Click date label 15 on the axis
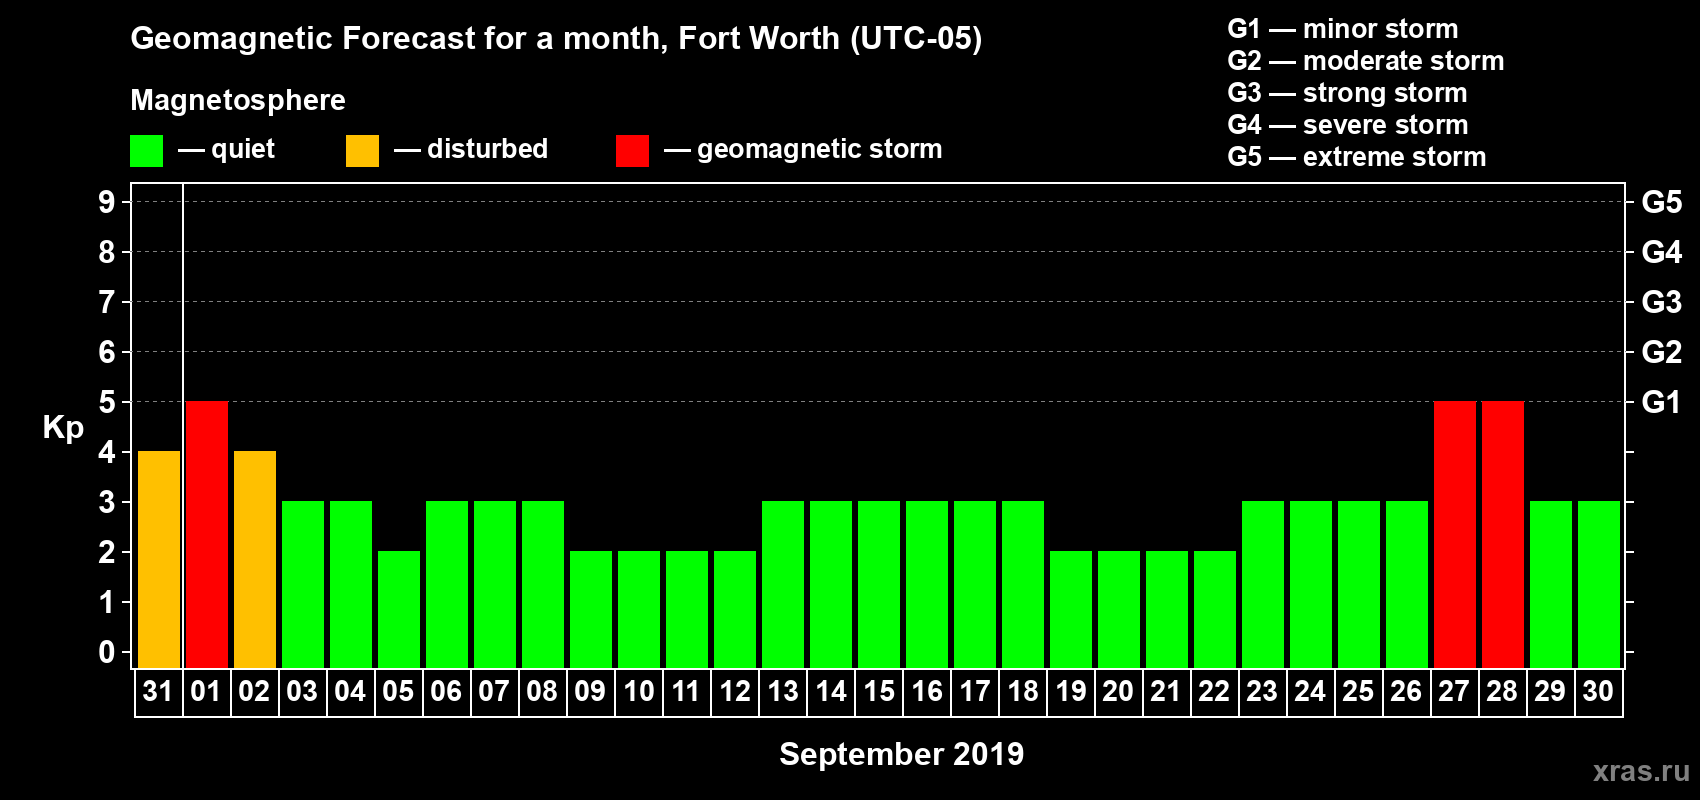The image size is (1700, 800). click(879, 691)
